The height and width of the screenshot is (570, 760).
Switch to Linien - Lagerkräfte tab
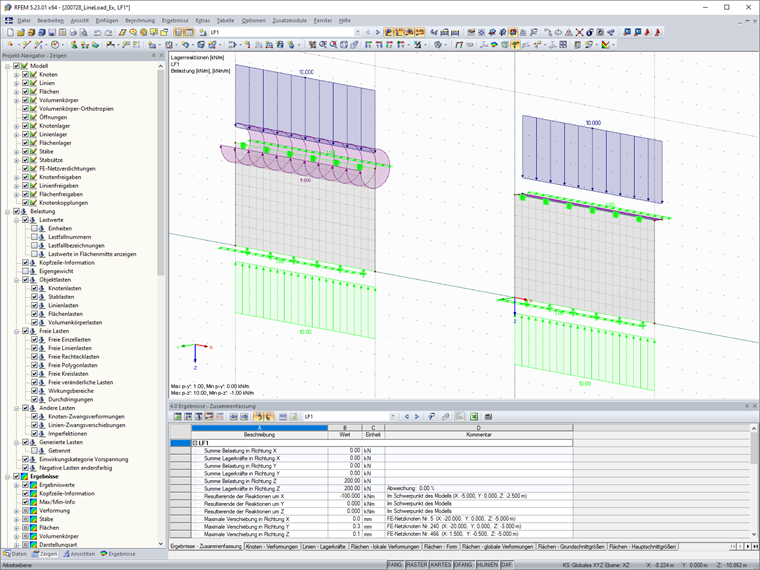pyautogui.click(x=324, y=547)
